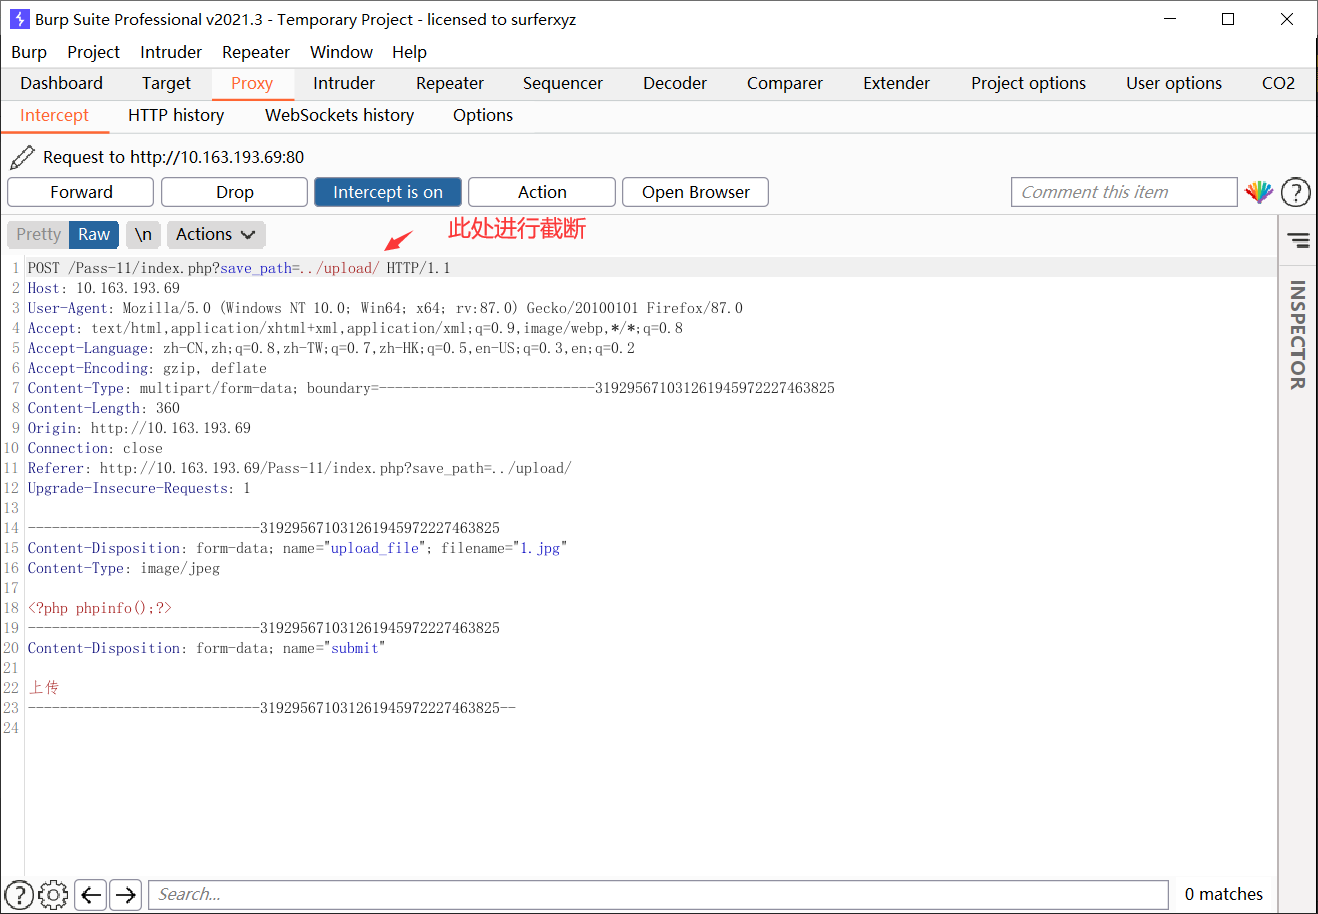This screenshot has width=1318, height=914.
Task: Click the Host header line
Action: point(104,288)
